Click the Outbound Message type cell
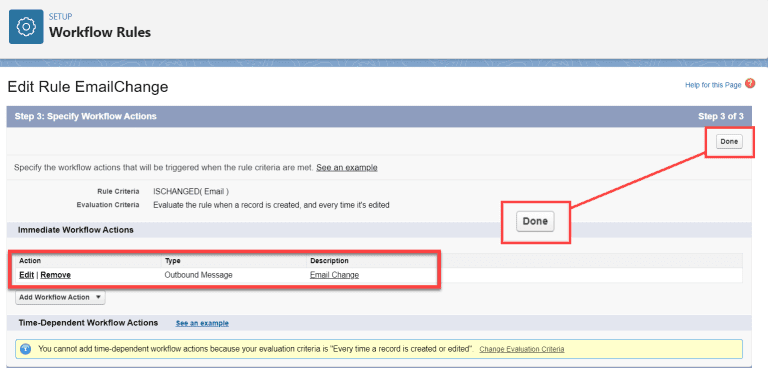This screenshot has height=379, width=768. point(198,275)
